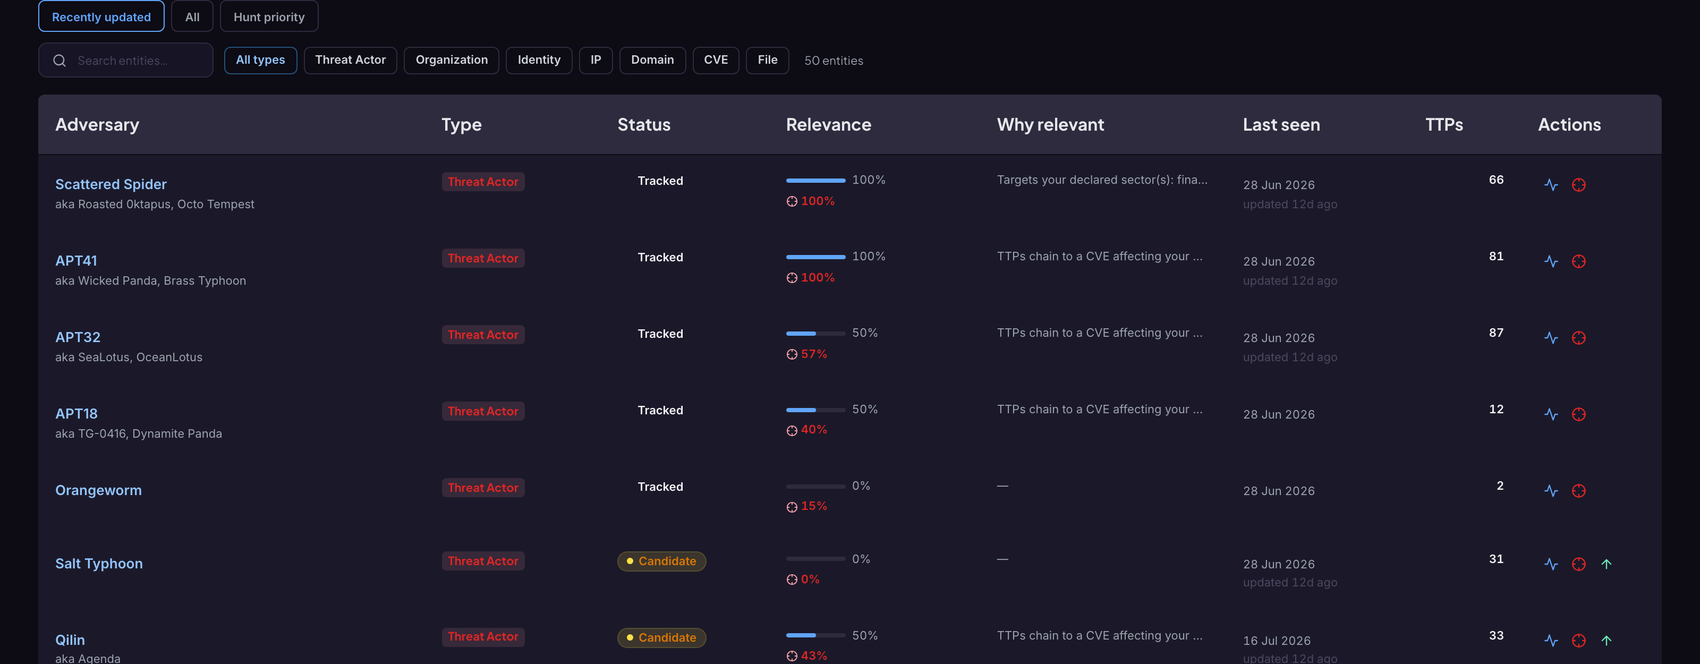
Task: Switch to Hunt priority tab
Action: coord(269,17)
